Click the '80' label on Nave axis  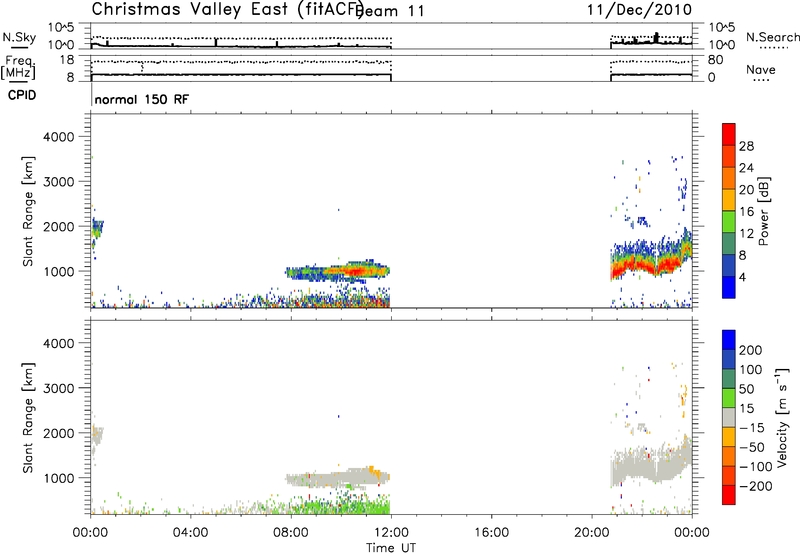tap(715, 60)
